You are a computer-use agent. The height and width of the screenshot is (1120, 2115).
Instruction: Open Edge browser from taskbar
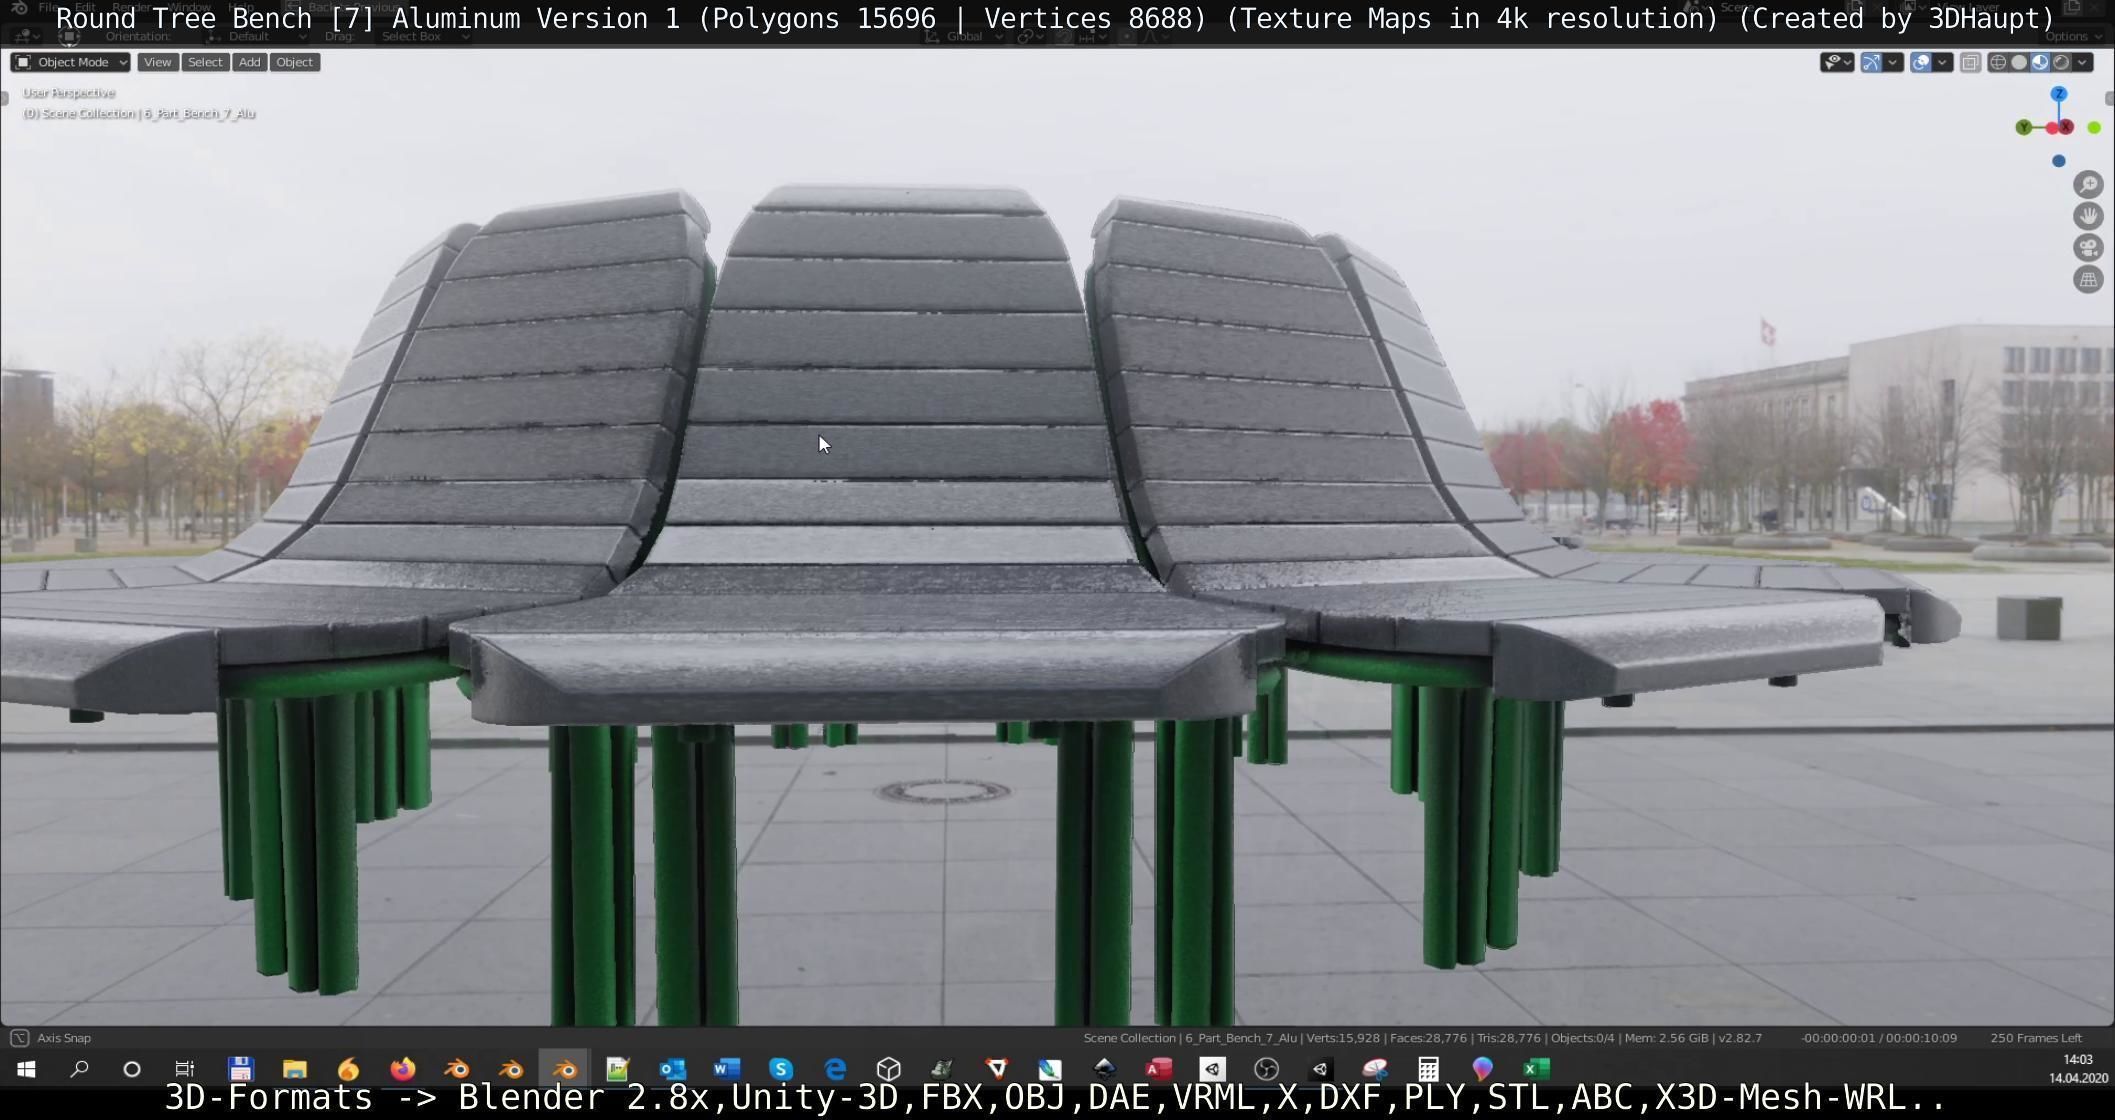pyautogui.click(x=835, y=1069)
